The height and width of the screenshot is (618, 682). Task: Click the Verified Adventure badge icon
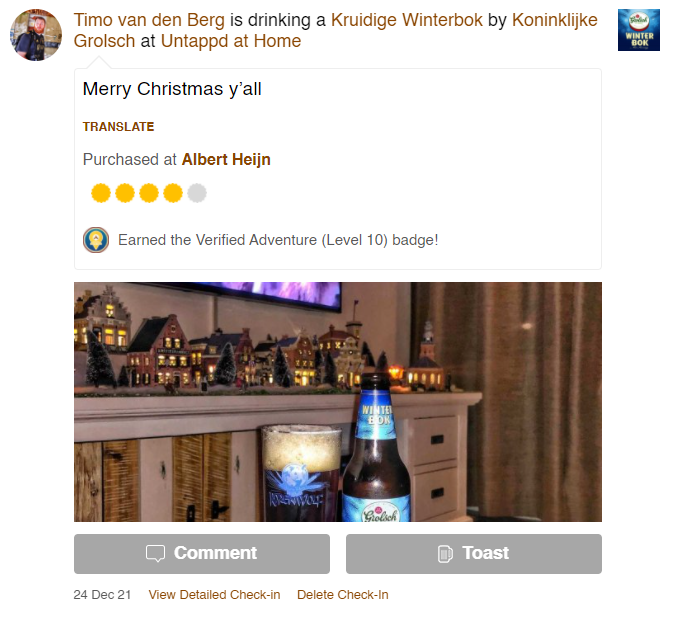(96, 240)
